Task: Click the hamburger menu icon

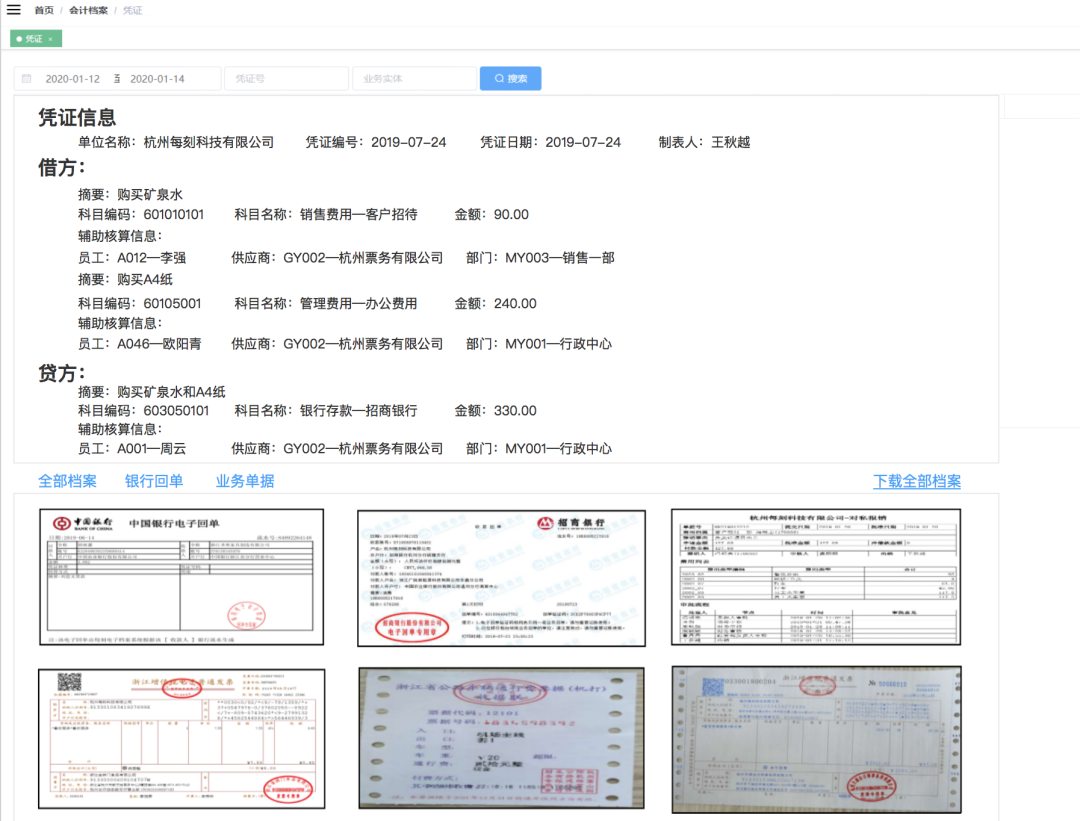Action: (x=14, y=11)
